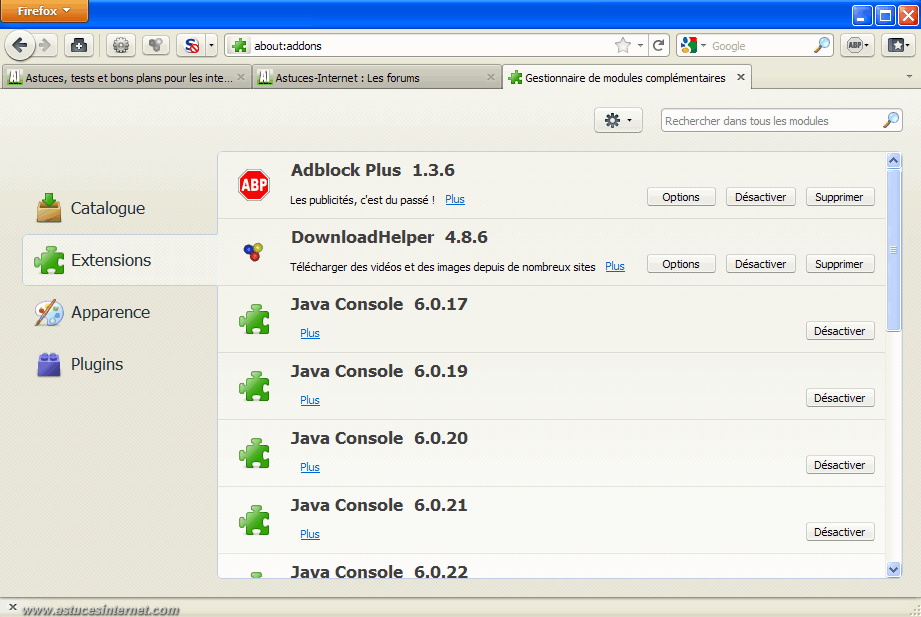Viewport: 921px width, 617px height.
Task: Click the Java Console 6.0.20 puzzle icon
Action: coord(254,453)
